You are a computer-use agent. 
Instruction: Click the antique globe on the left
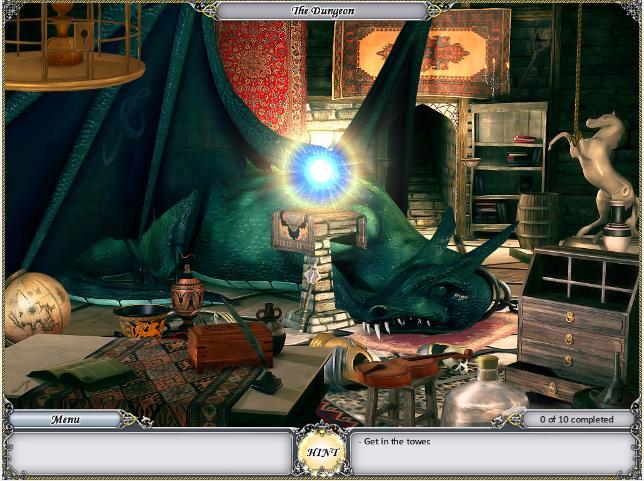(x=36, y=306)
